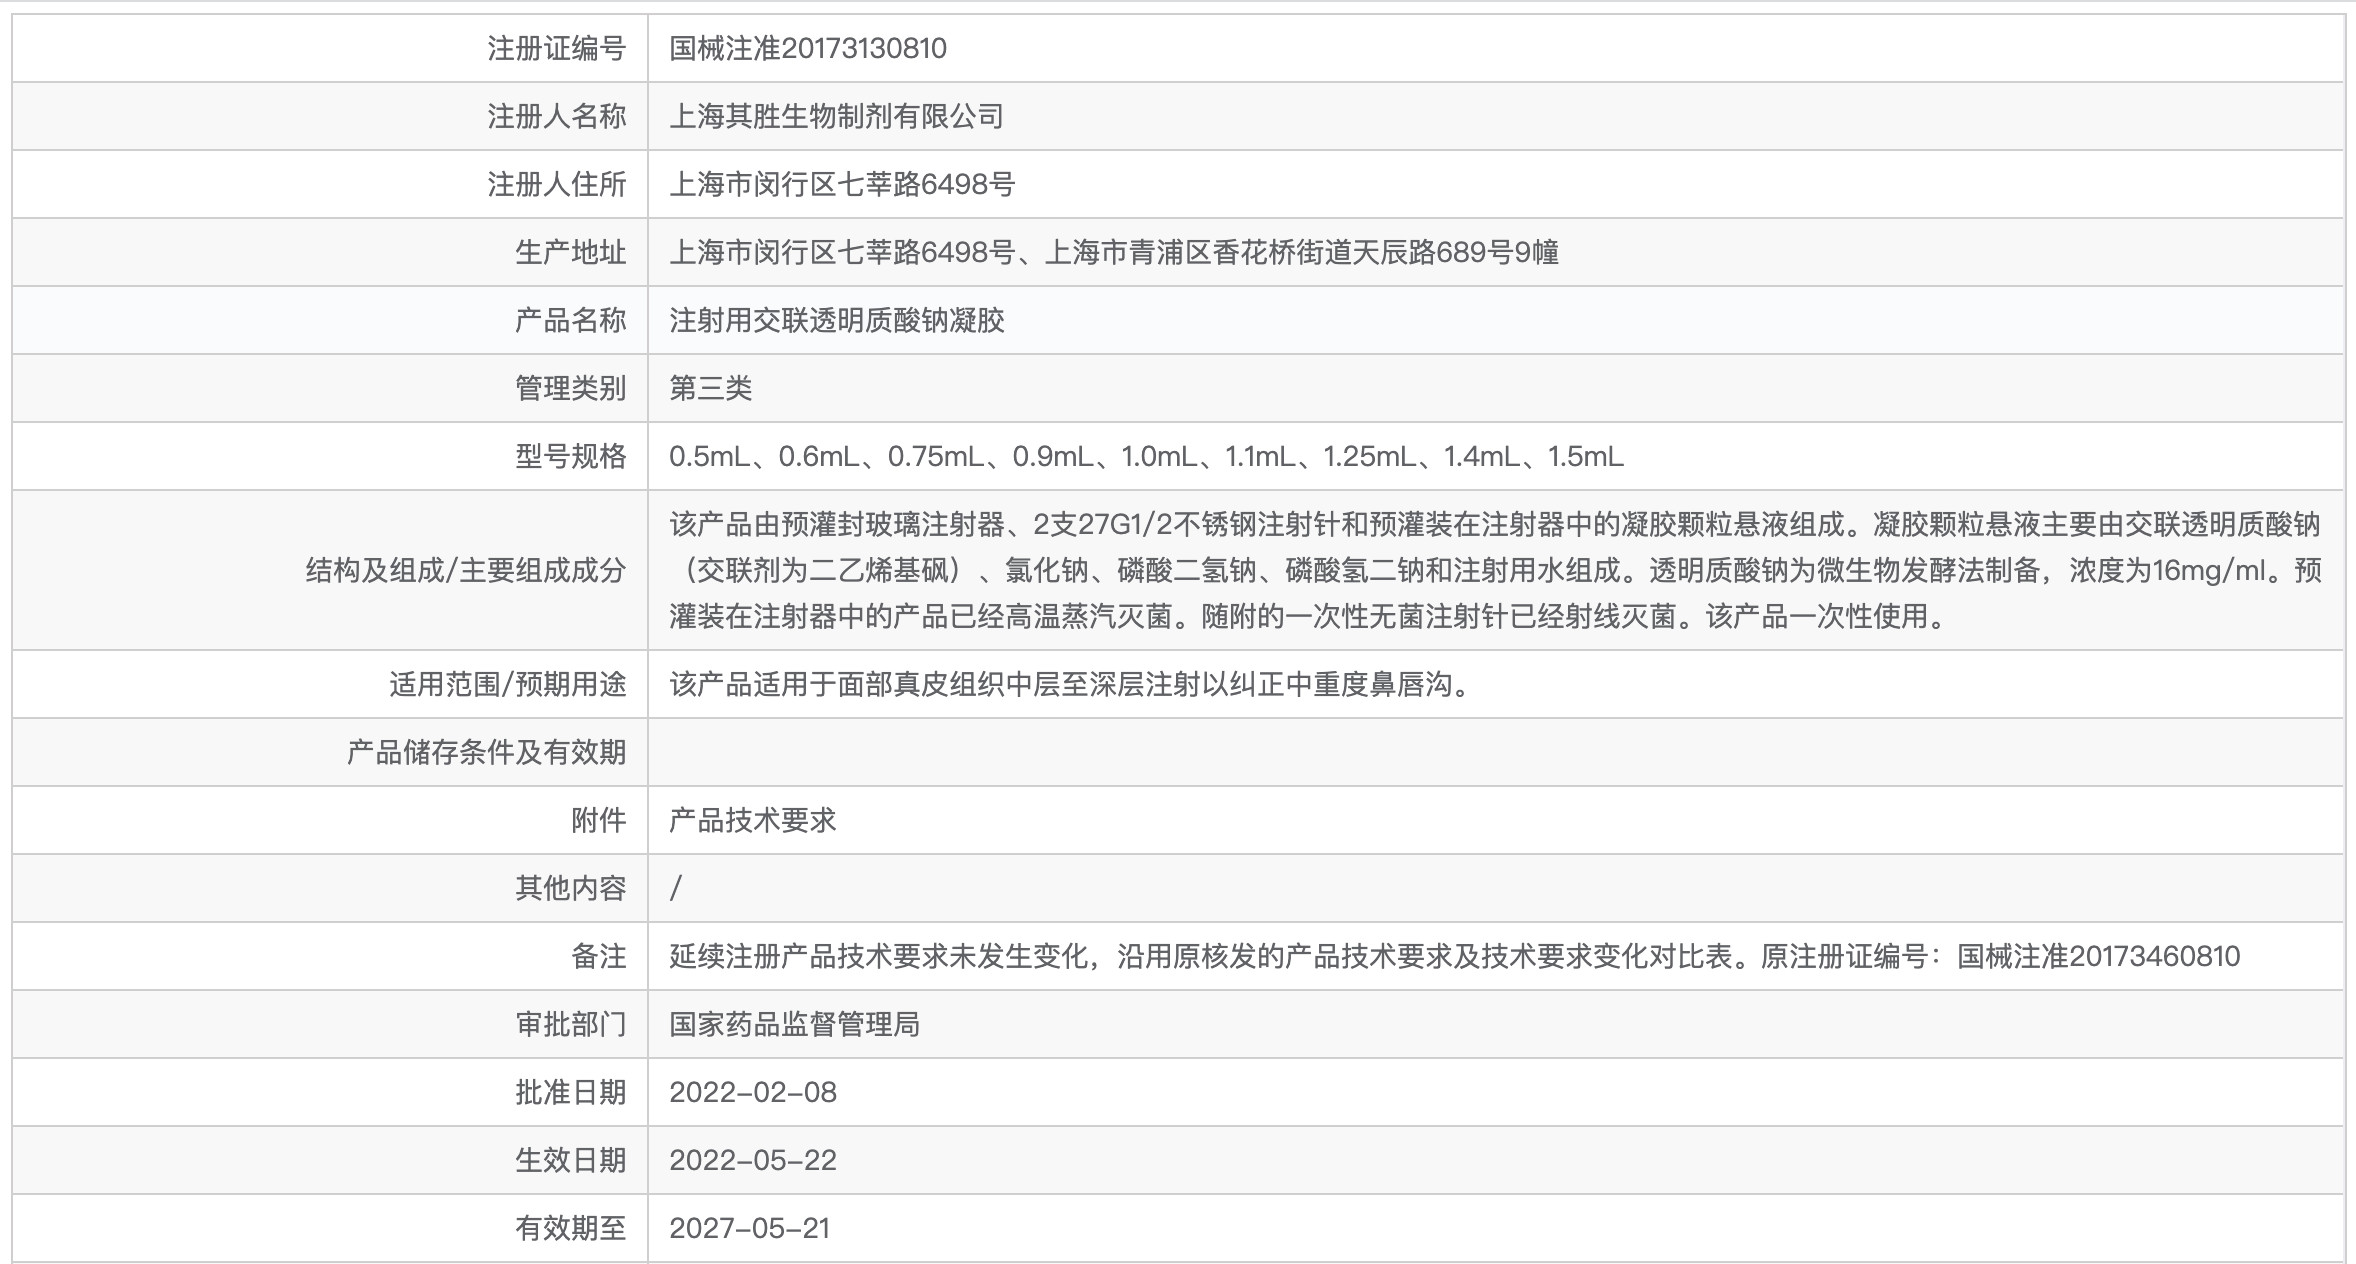Select the intended use text 该产品适用于面部真皮组织
Image resolution: width=2356 pixels, height=1264 pixels.
click(1073, 684)
